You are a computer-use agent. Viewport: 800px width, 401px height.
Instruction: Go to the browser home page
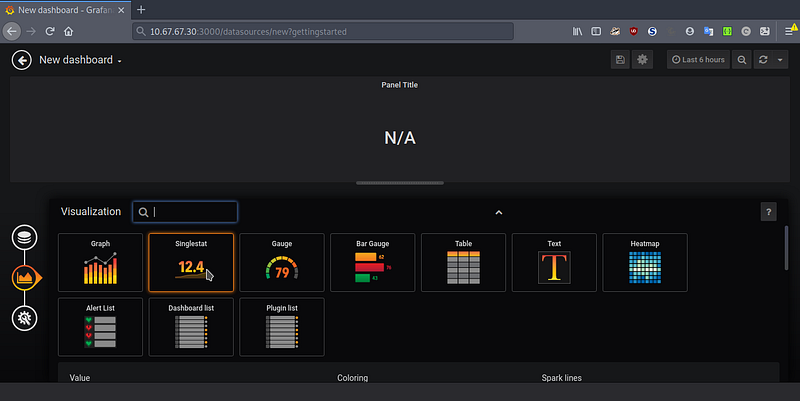click(68, 31)
